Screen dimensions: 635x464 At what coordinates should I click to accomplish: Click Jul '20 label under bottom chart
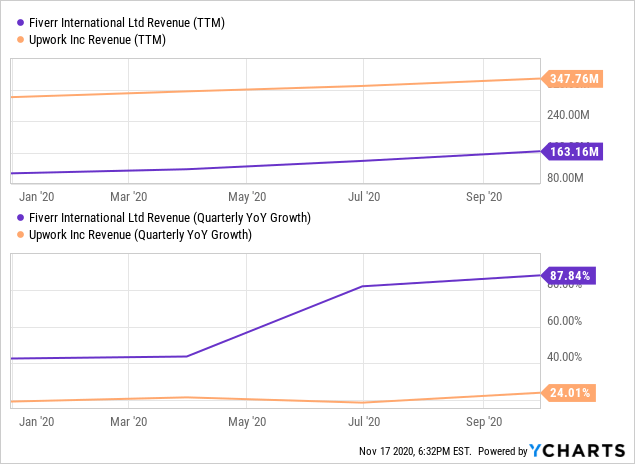(364, 422)
